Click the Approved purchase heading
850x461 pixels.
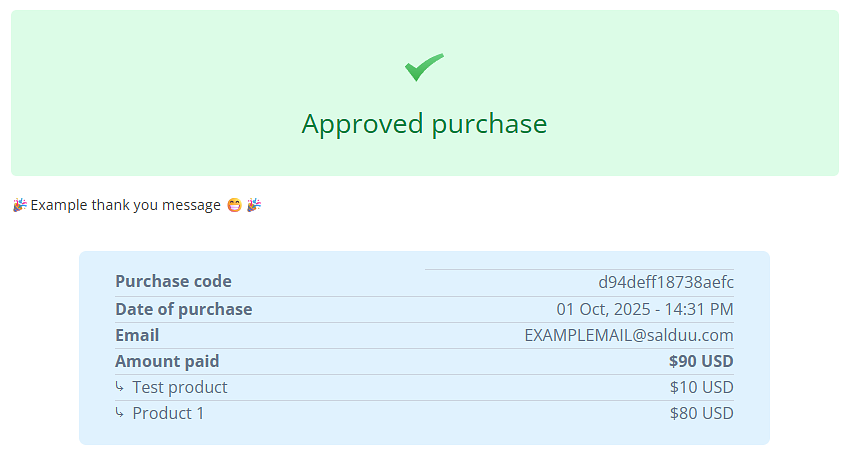(x=424, y=124)
